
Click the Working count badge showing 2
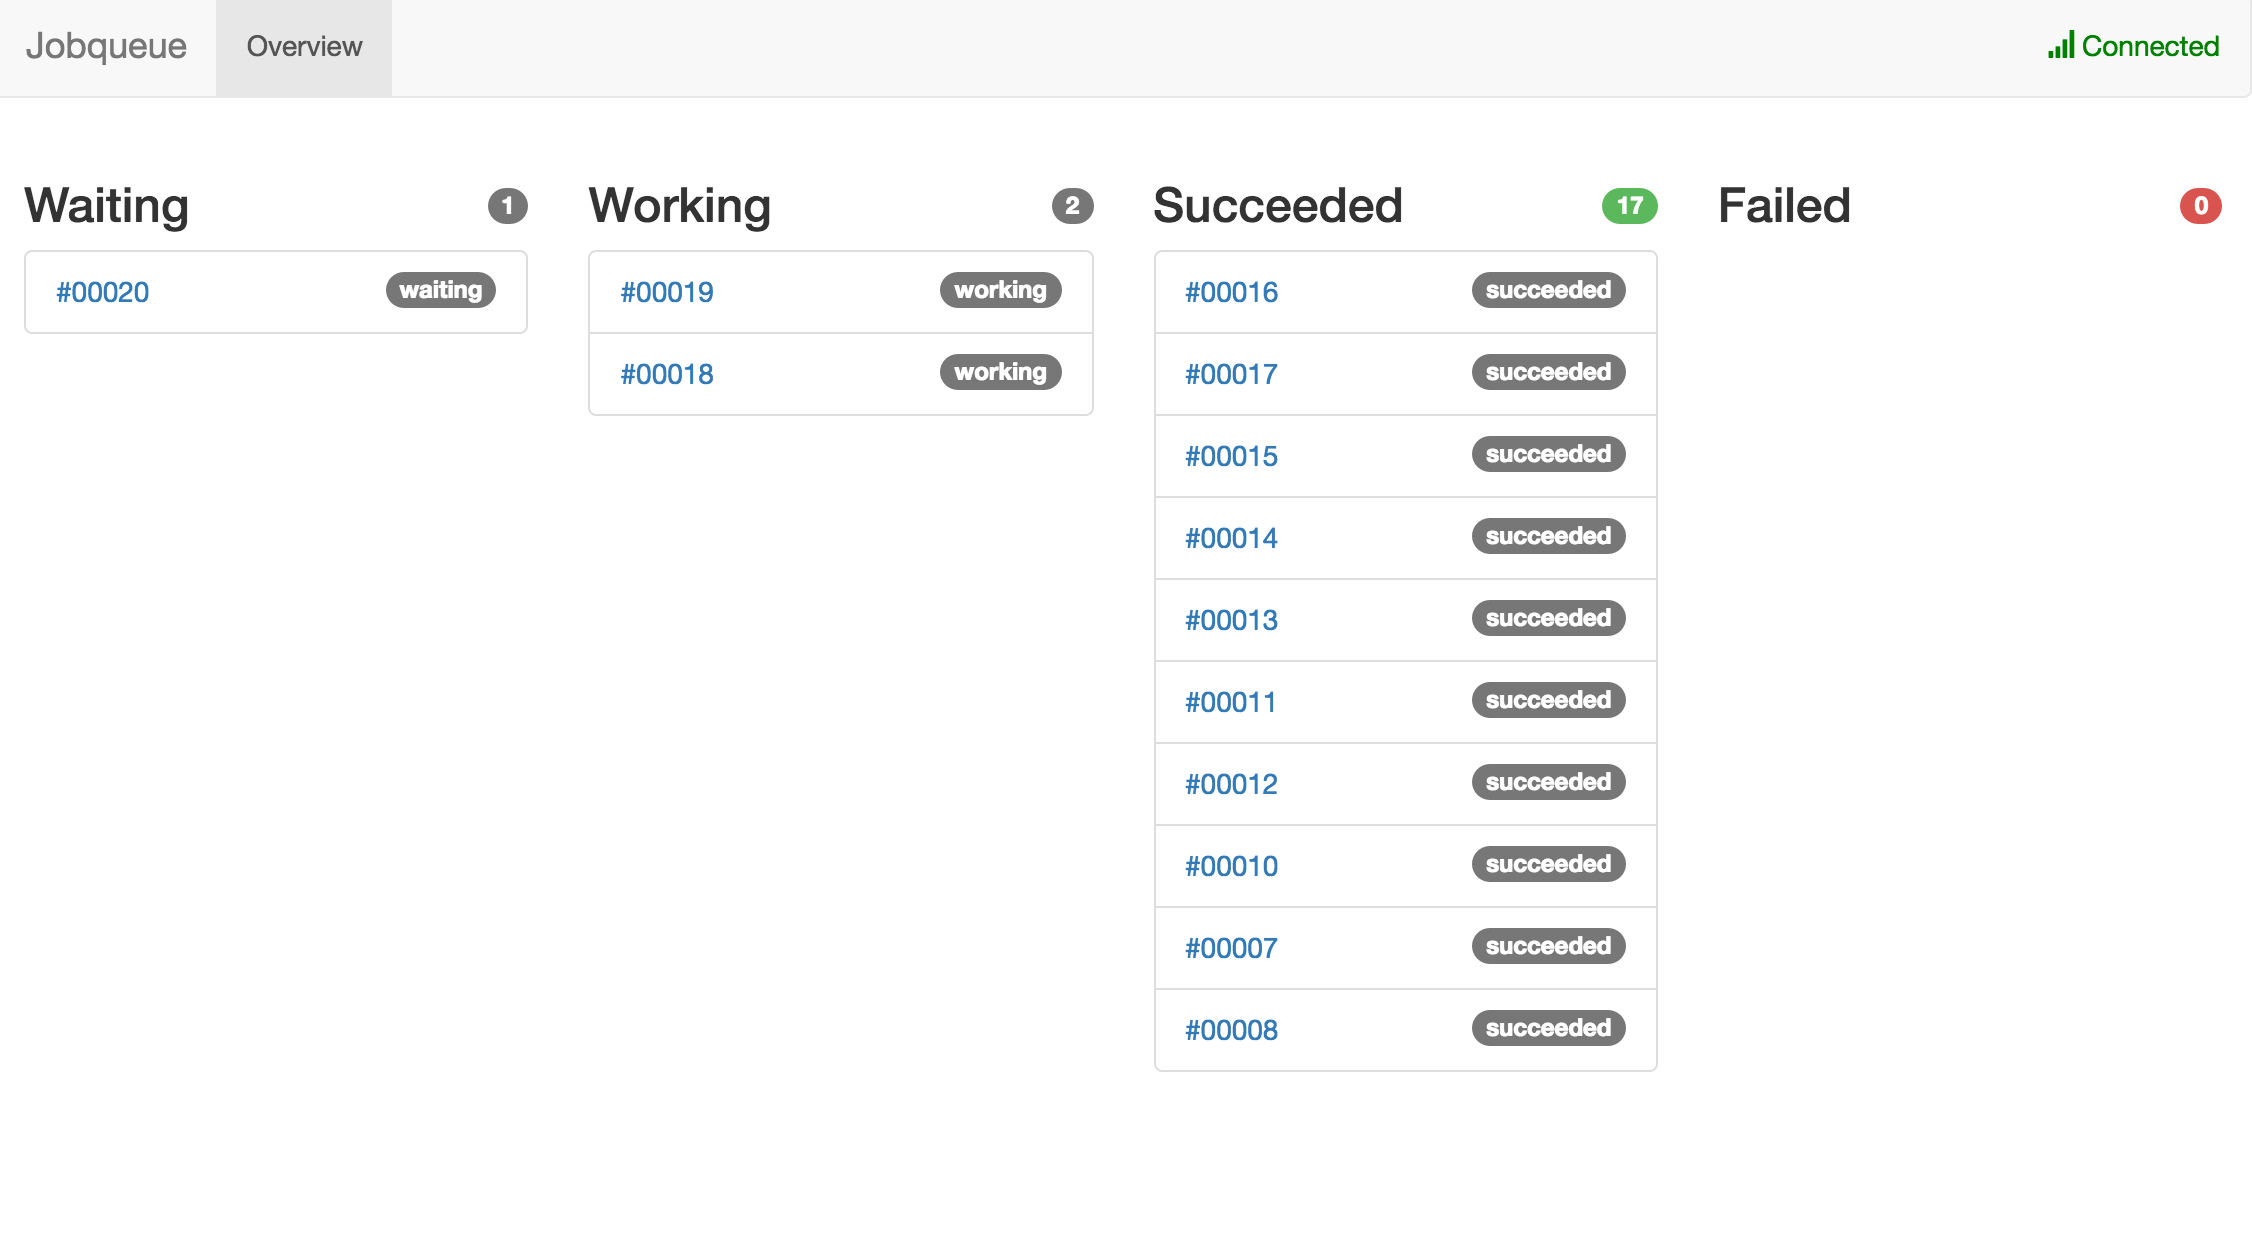1072,205
